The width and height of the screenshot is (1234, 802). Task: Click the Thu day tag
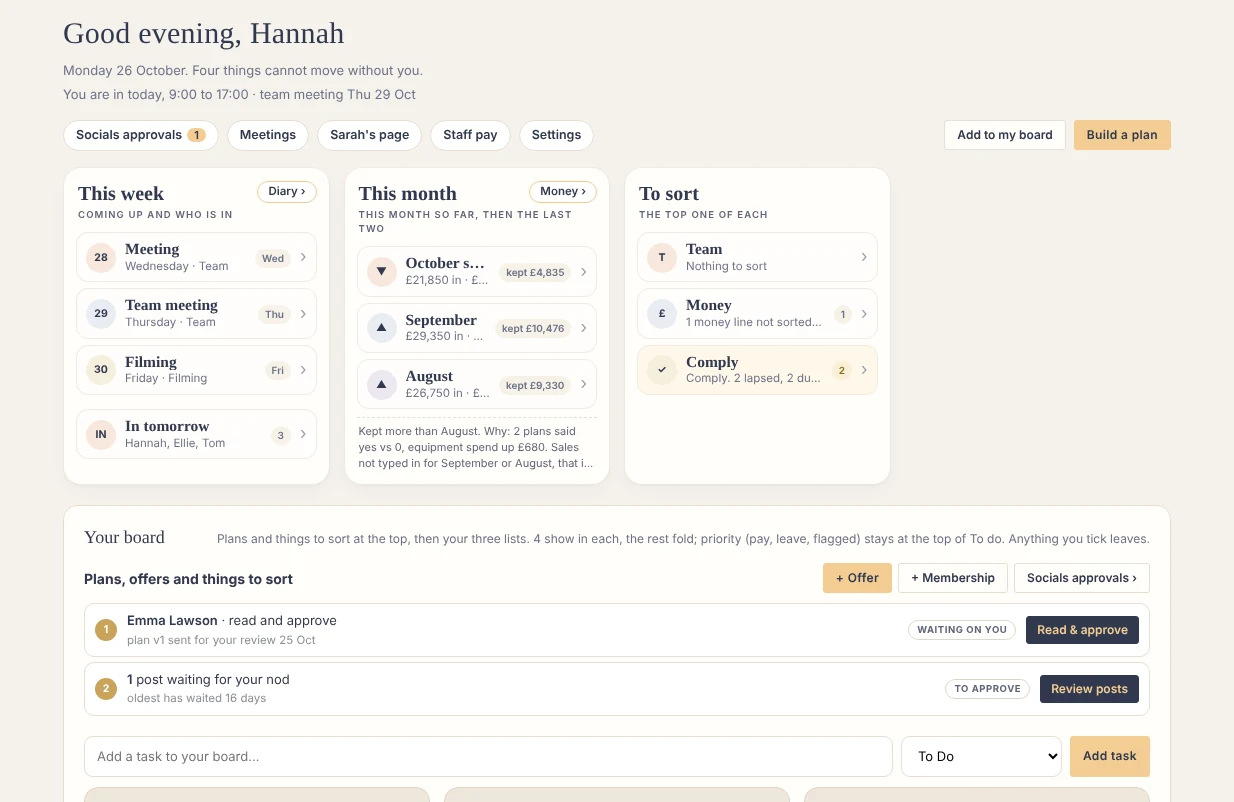pos(274,314)
